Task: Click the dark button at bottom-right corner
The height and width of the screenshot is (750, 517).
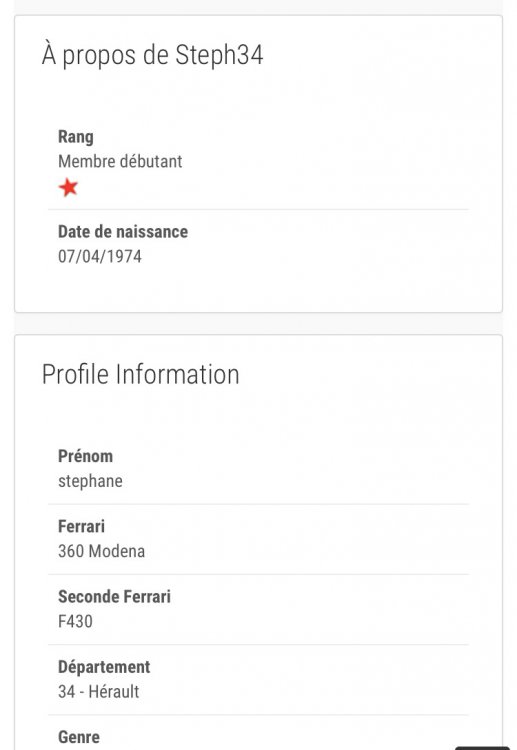Action: click(x=482, y=748)
